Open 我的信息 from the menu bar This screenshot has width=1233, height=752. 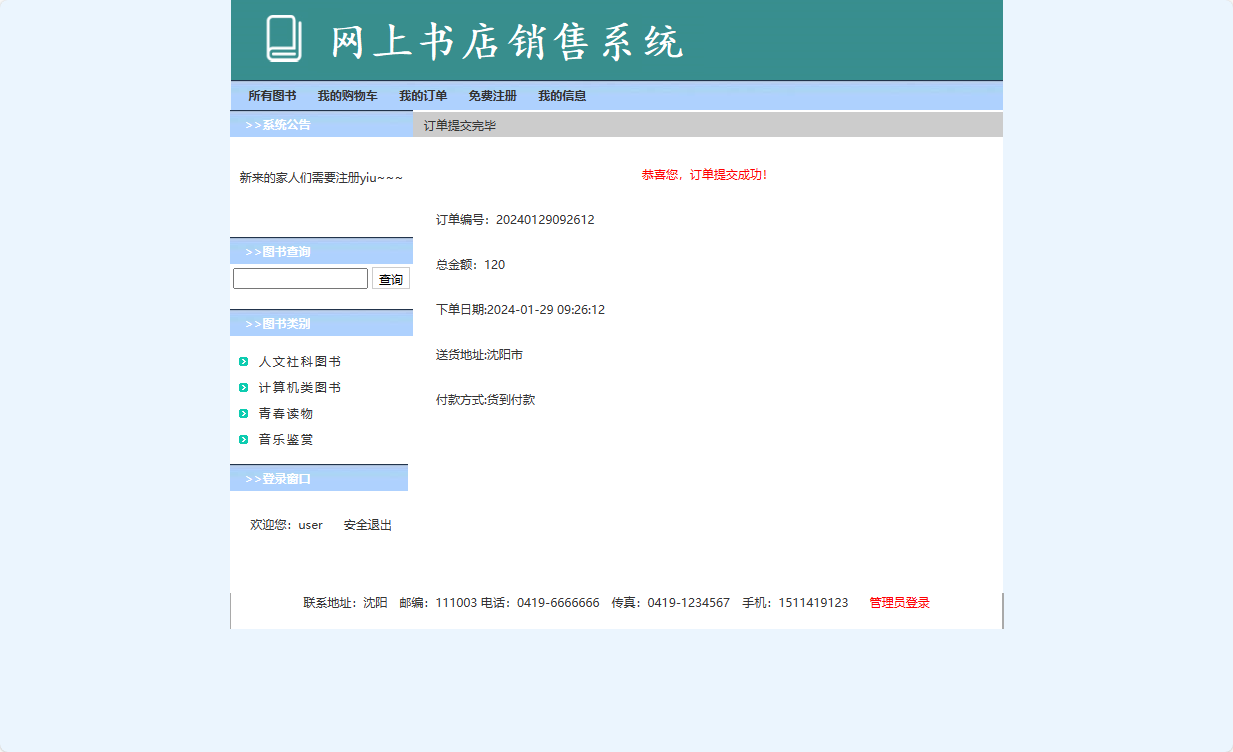click(562, 95)
